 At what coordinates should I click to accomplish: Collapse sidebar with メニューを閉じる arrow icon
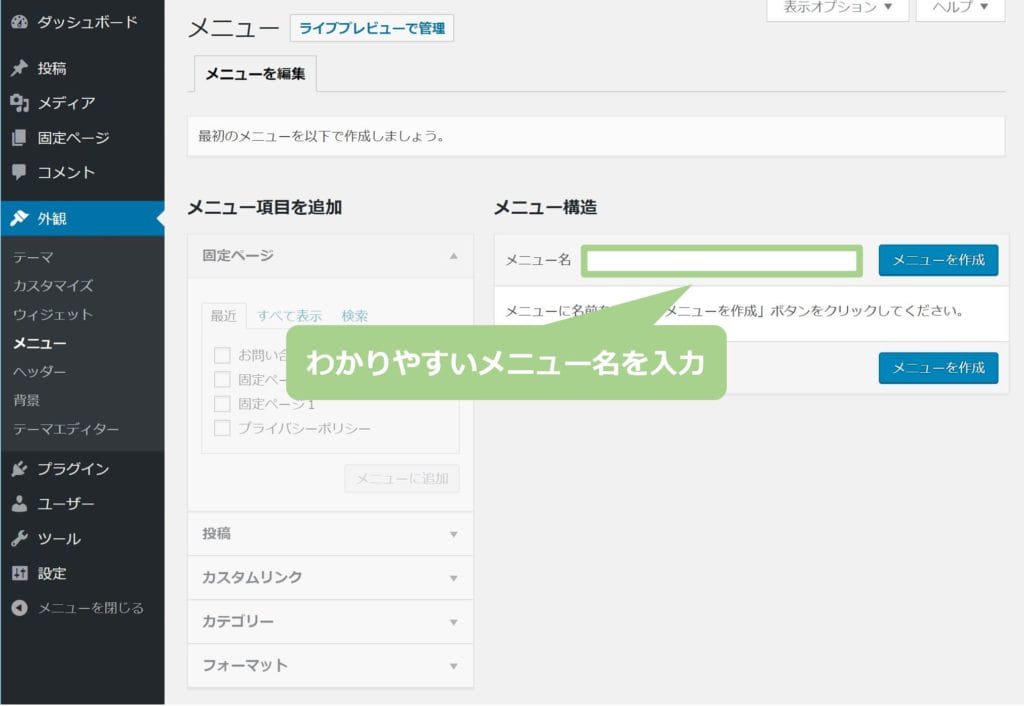(19, 608)
